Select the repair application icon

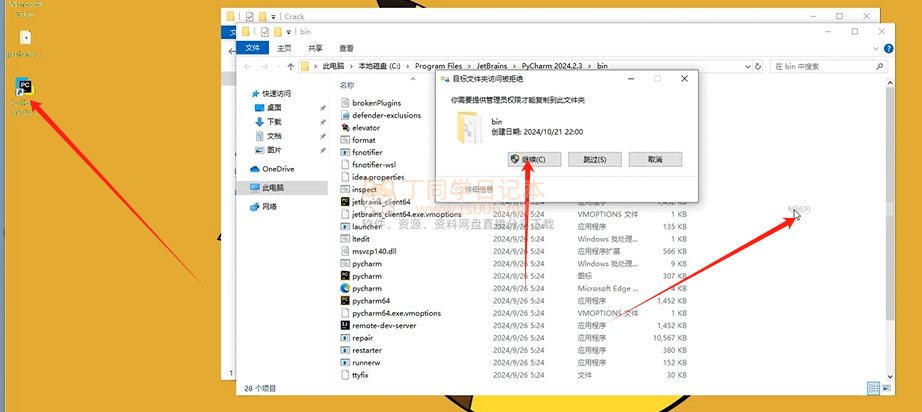coord(346,337)
